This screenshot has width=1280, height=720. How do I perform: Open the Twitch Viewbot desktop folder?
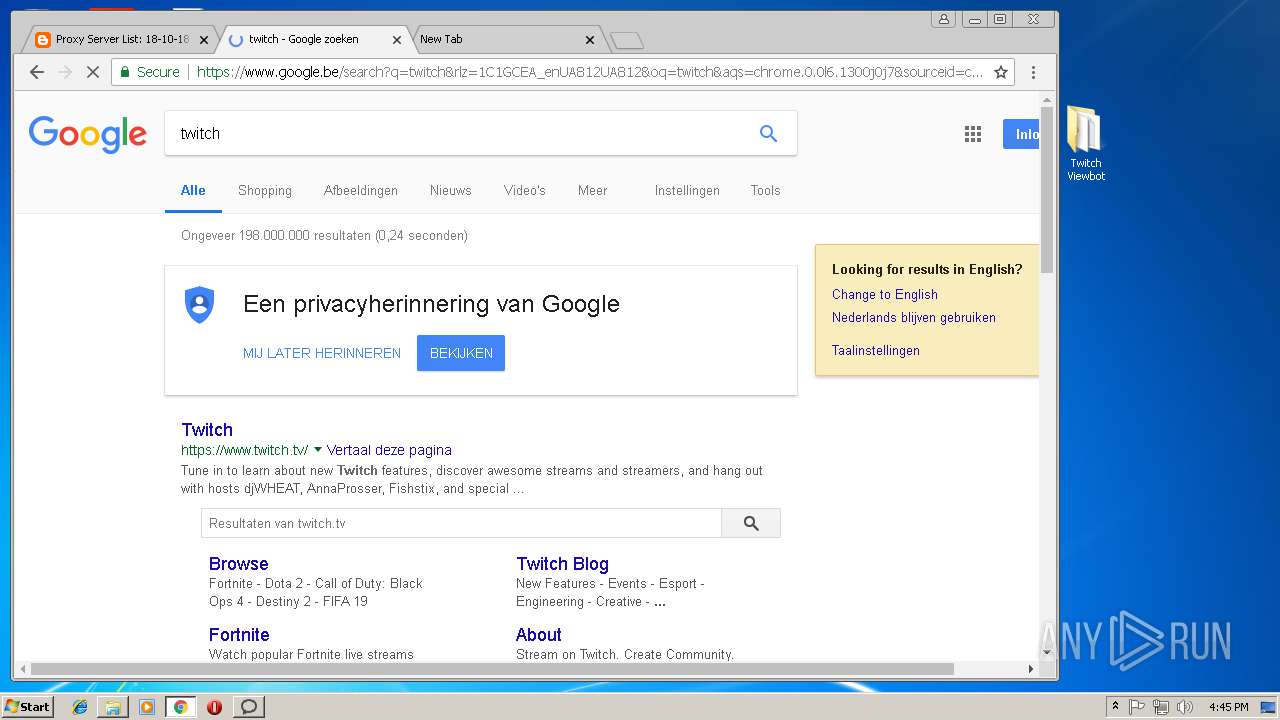tap(1085, 143)
